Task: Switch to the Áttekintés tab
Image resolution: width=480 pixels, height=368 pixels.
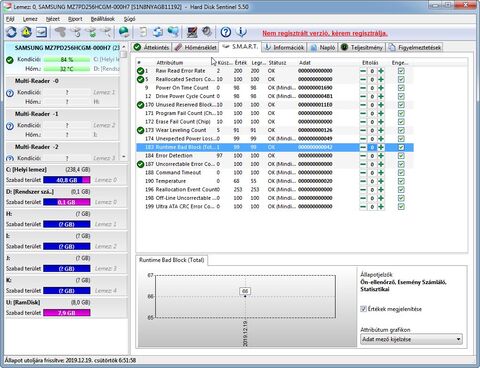Action: point(151,47)
